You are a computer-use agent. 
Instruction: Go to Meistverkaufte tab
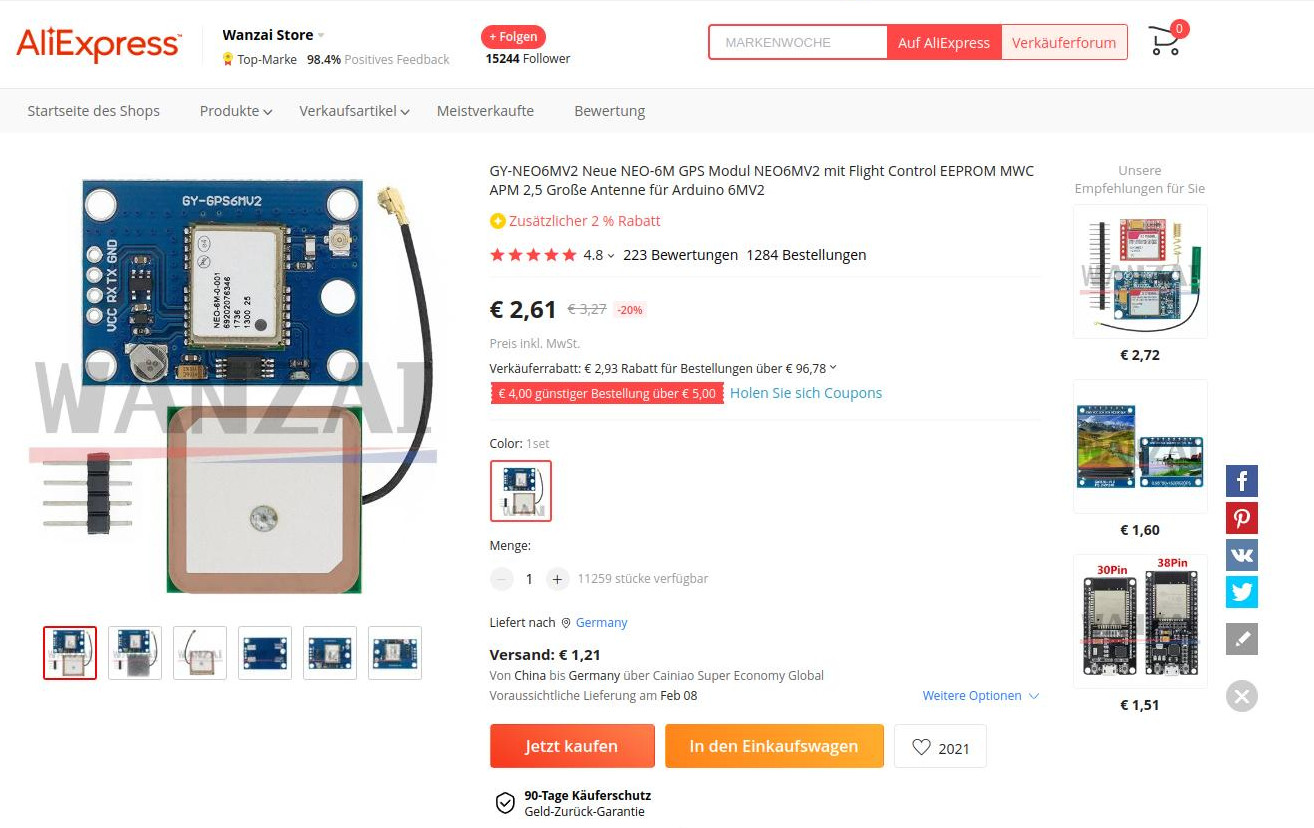[x=485, y=111]
